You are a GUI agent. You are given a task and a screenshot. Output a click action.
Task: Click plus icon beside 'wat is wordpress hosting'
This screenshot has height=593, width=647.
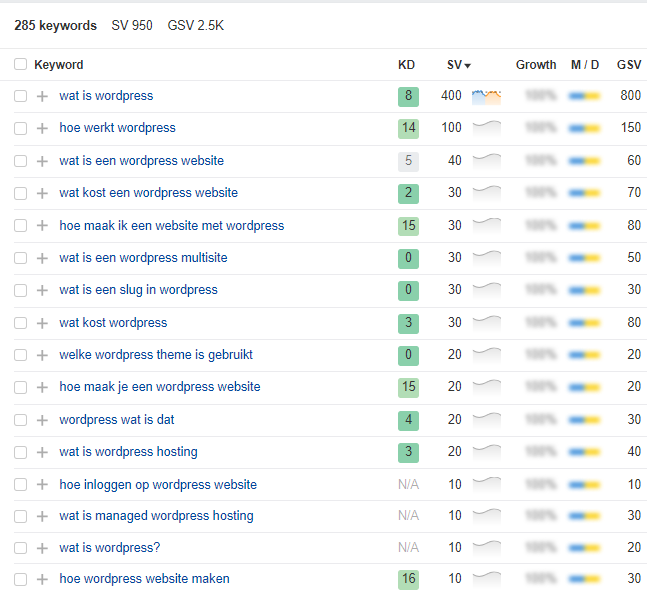pos(42,452)
